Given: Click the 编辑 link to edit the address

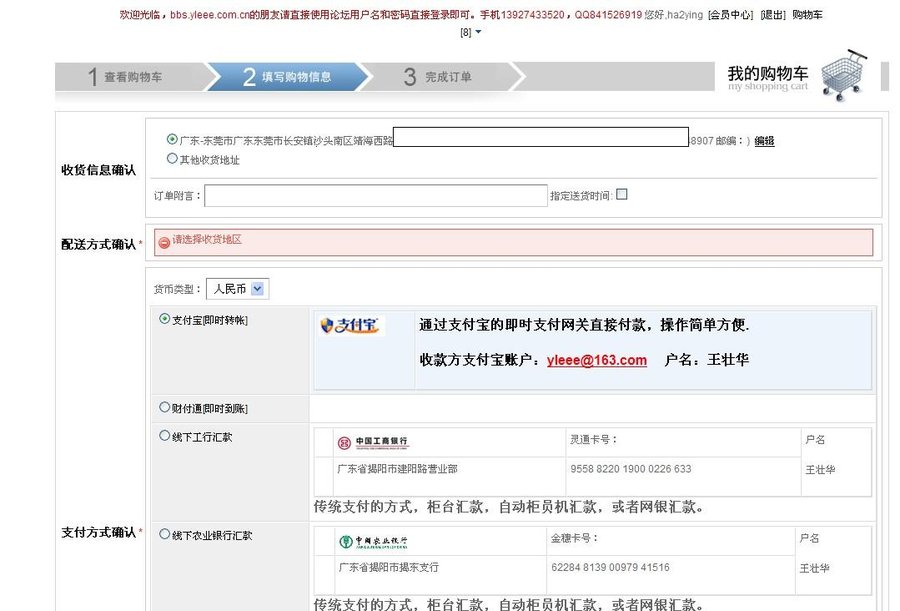Looking at the screenshot, I should pyautogui.click(x=763, y=140).
